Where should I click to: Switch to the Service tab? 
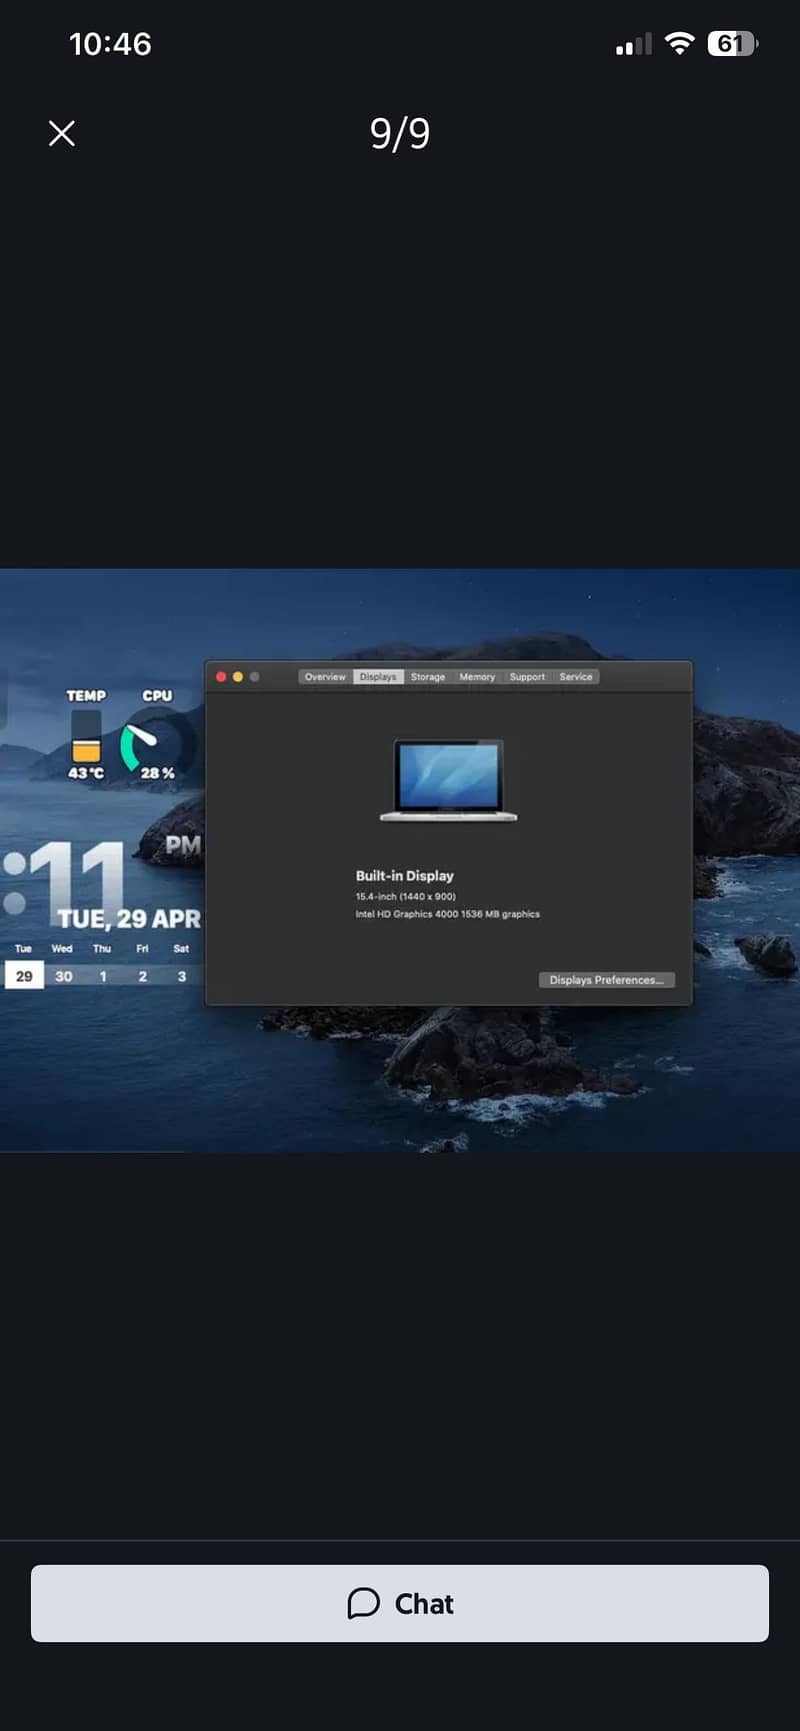click(x=576, y=677)
